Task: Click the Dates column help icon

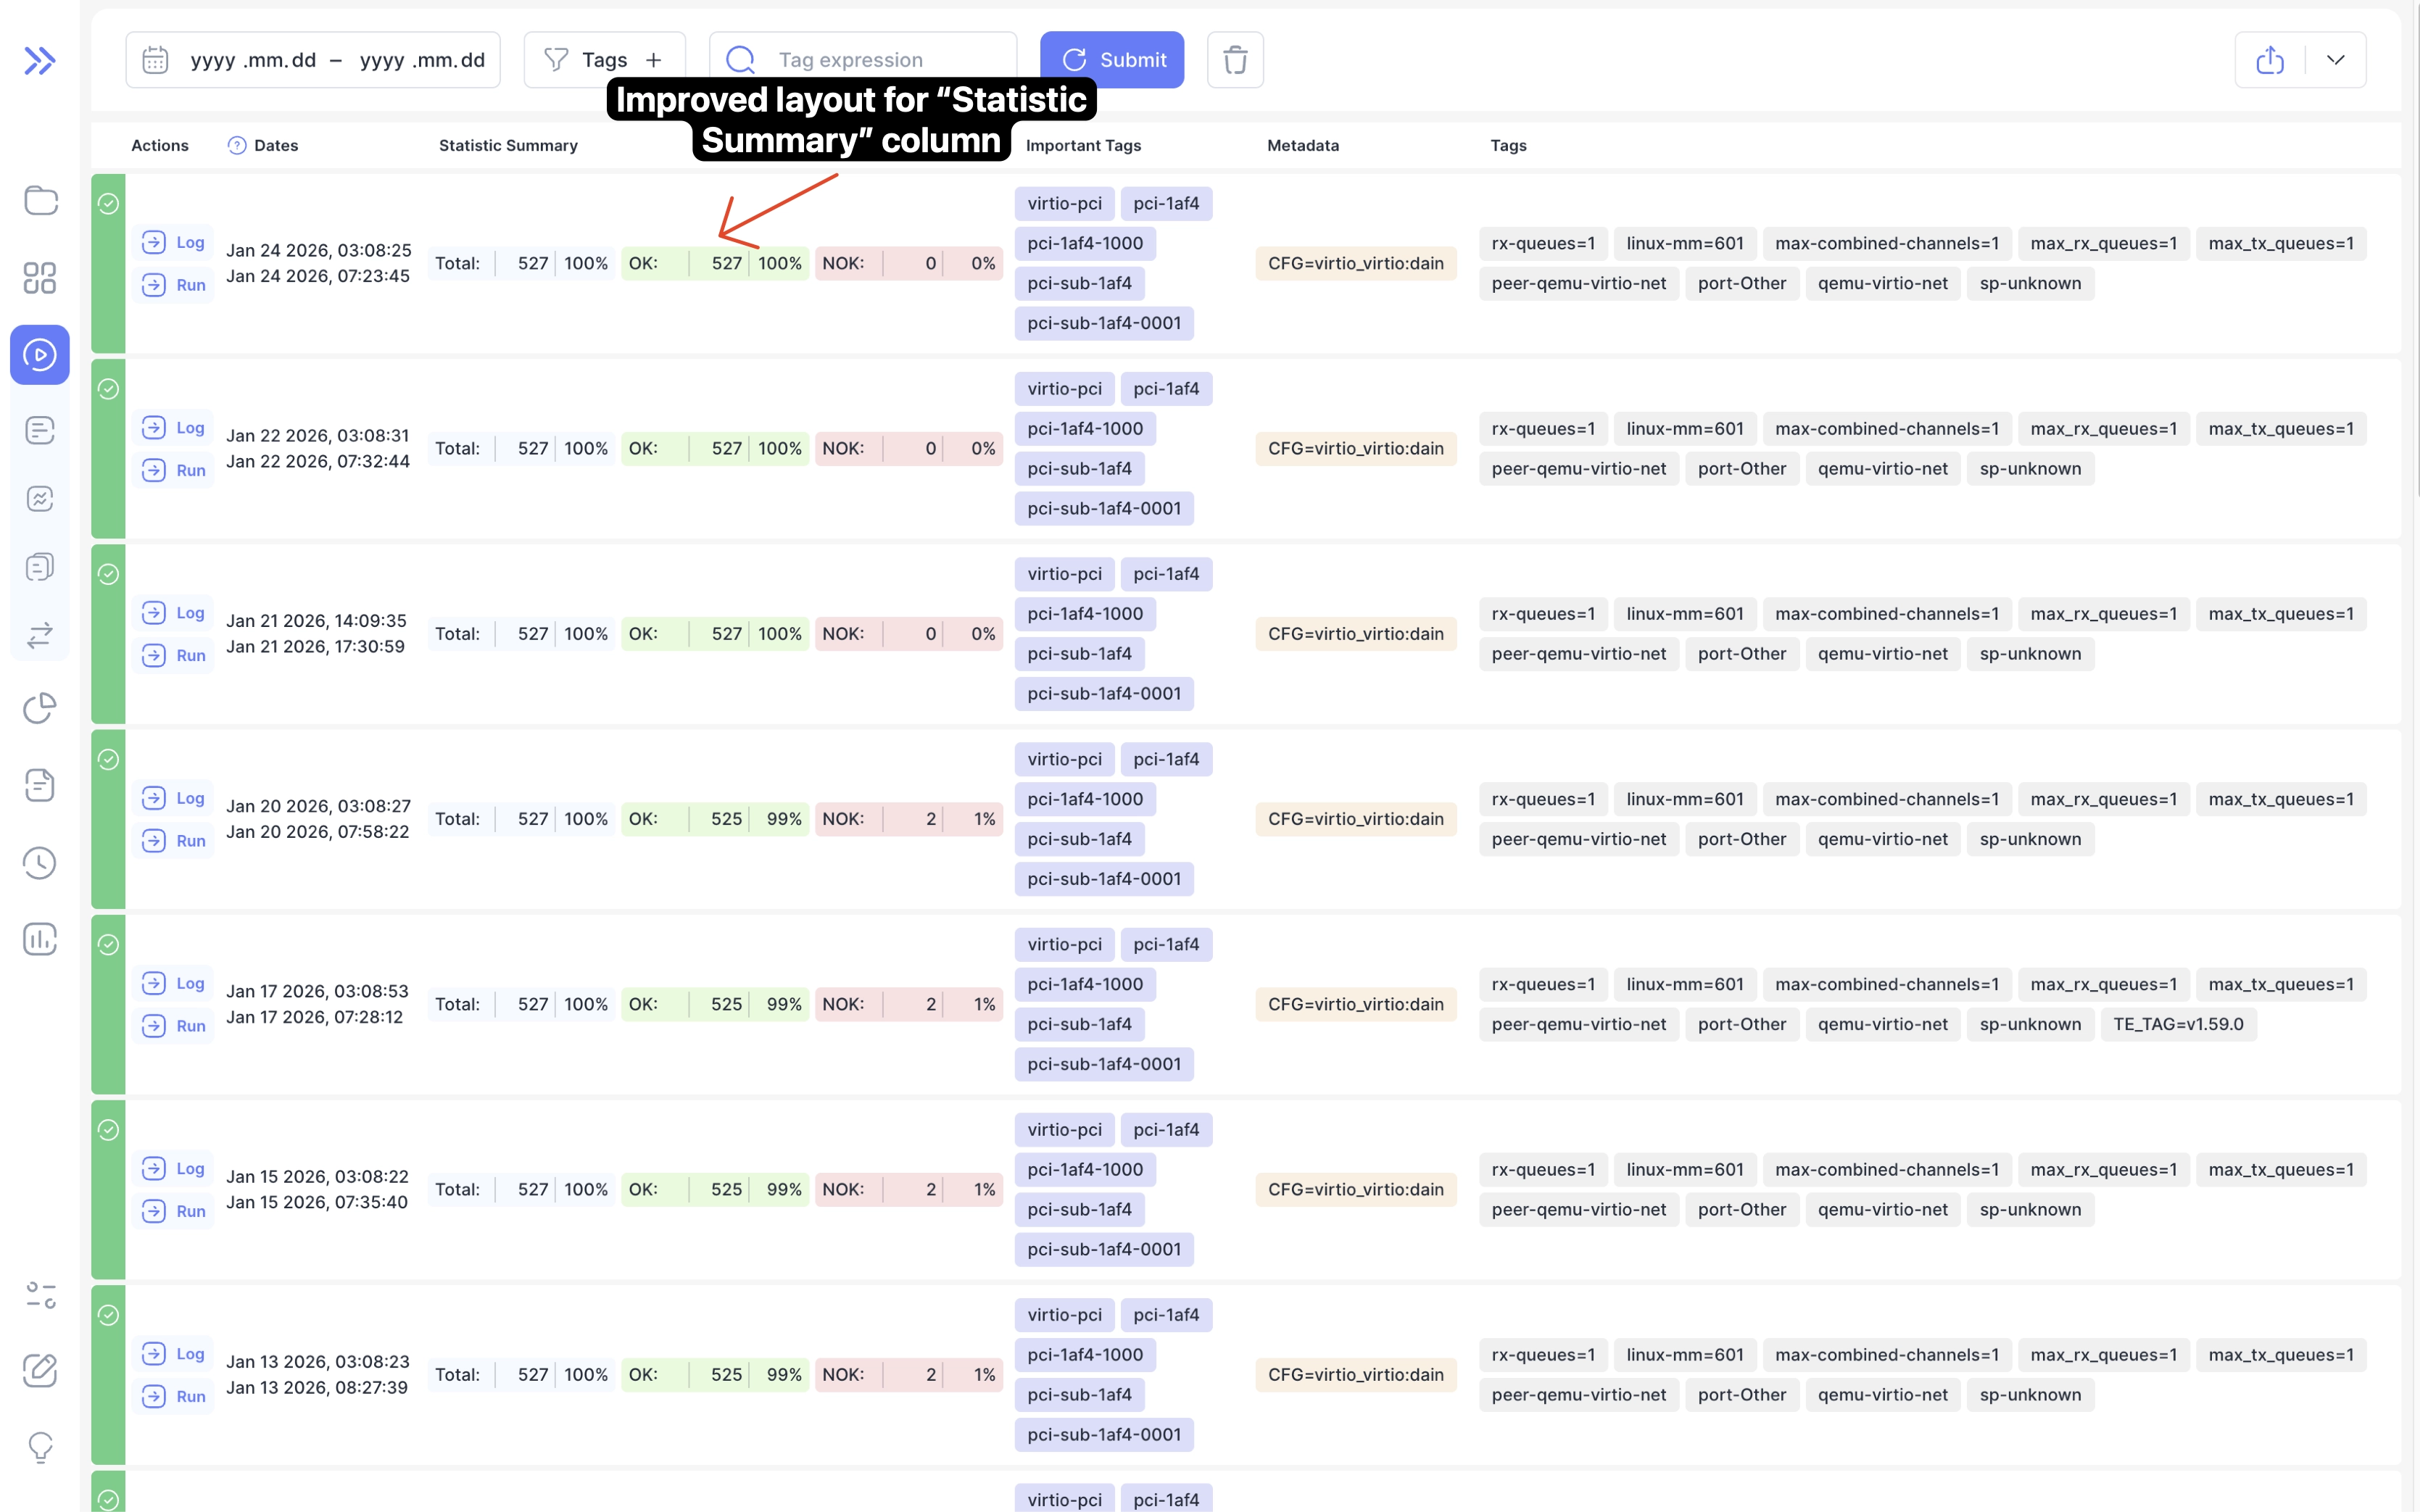Action: [x=237, y=146]
